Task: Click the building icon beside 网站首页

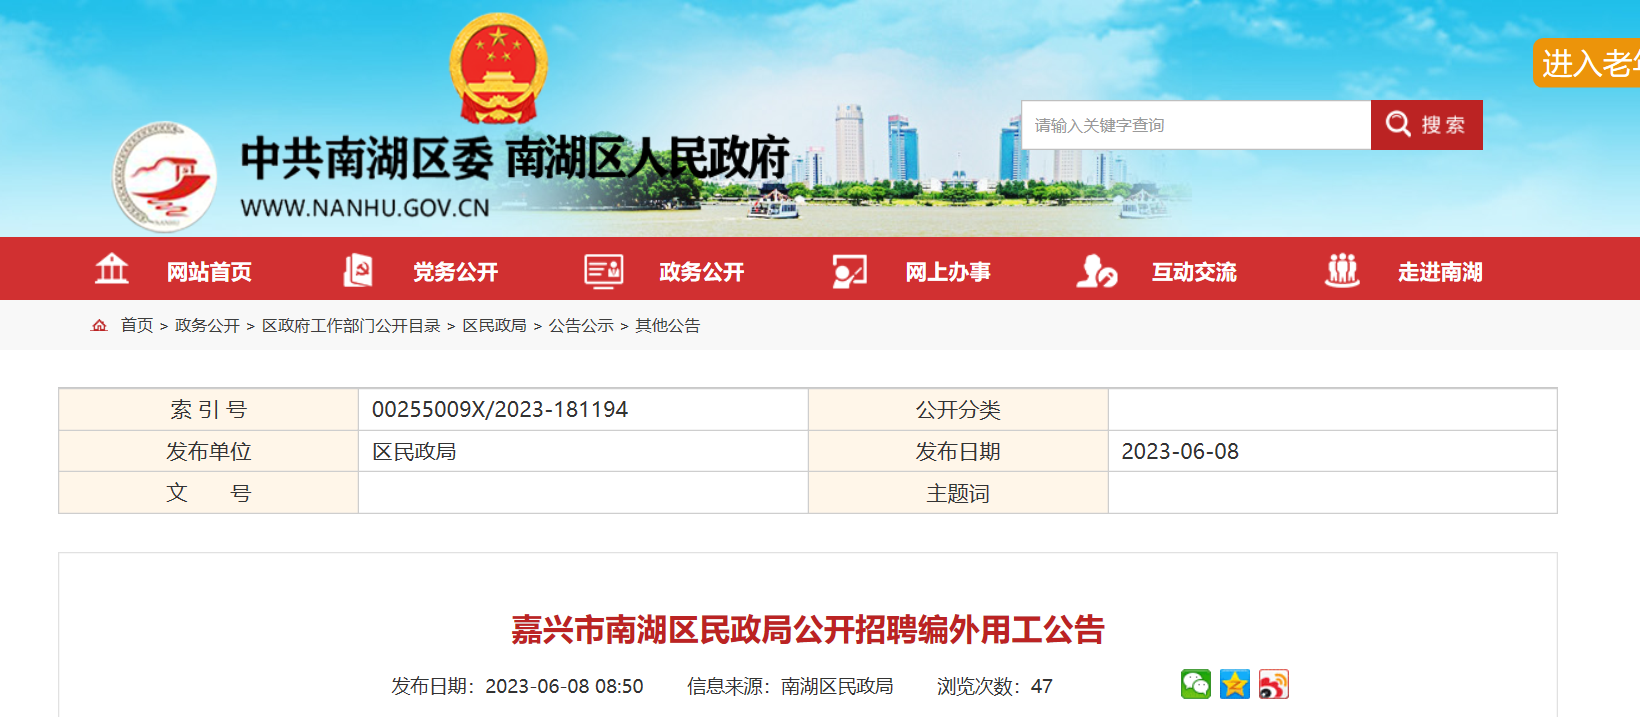Action: click(x=111, y=269)
